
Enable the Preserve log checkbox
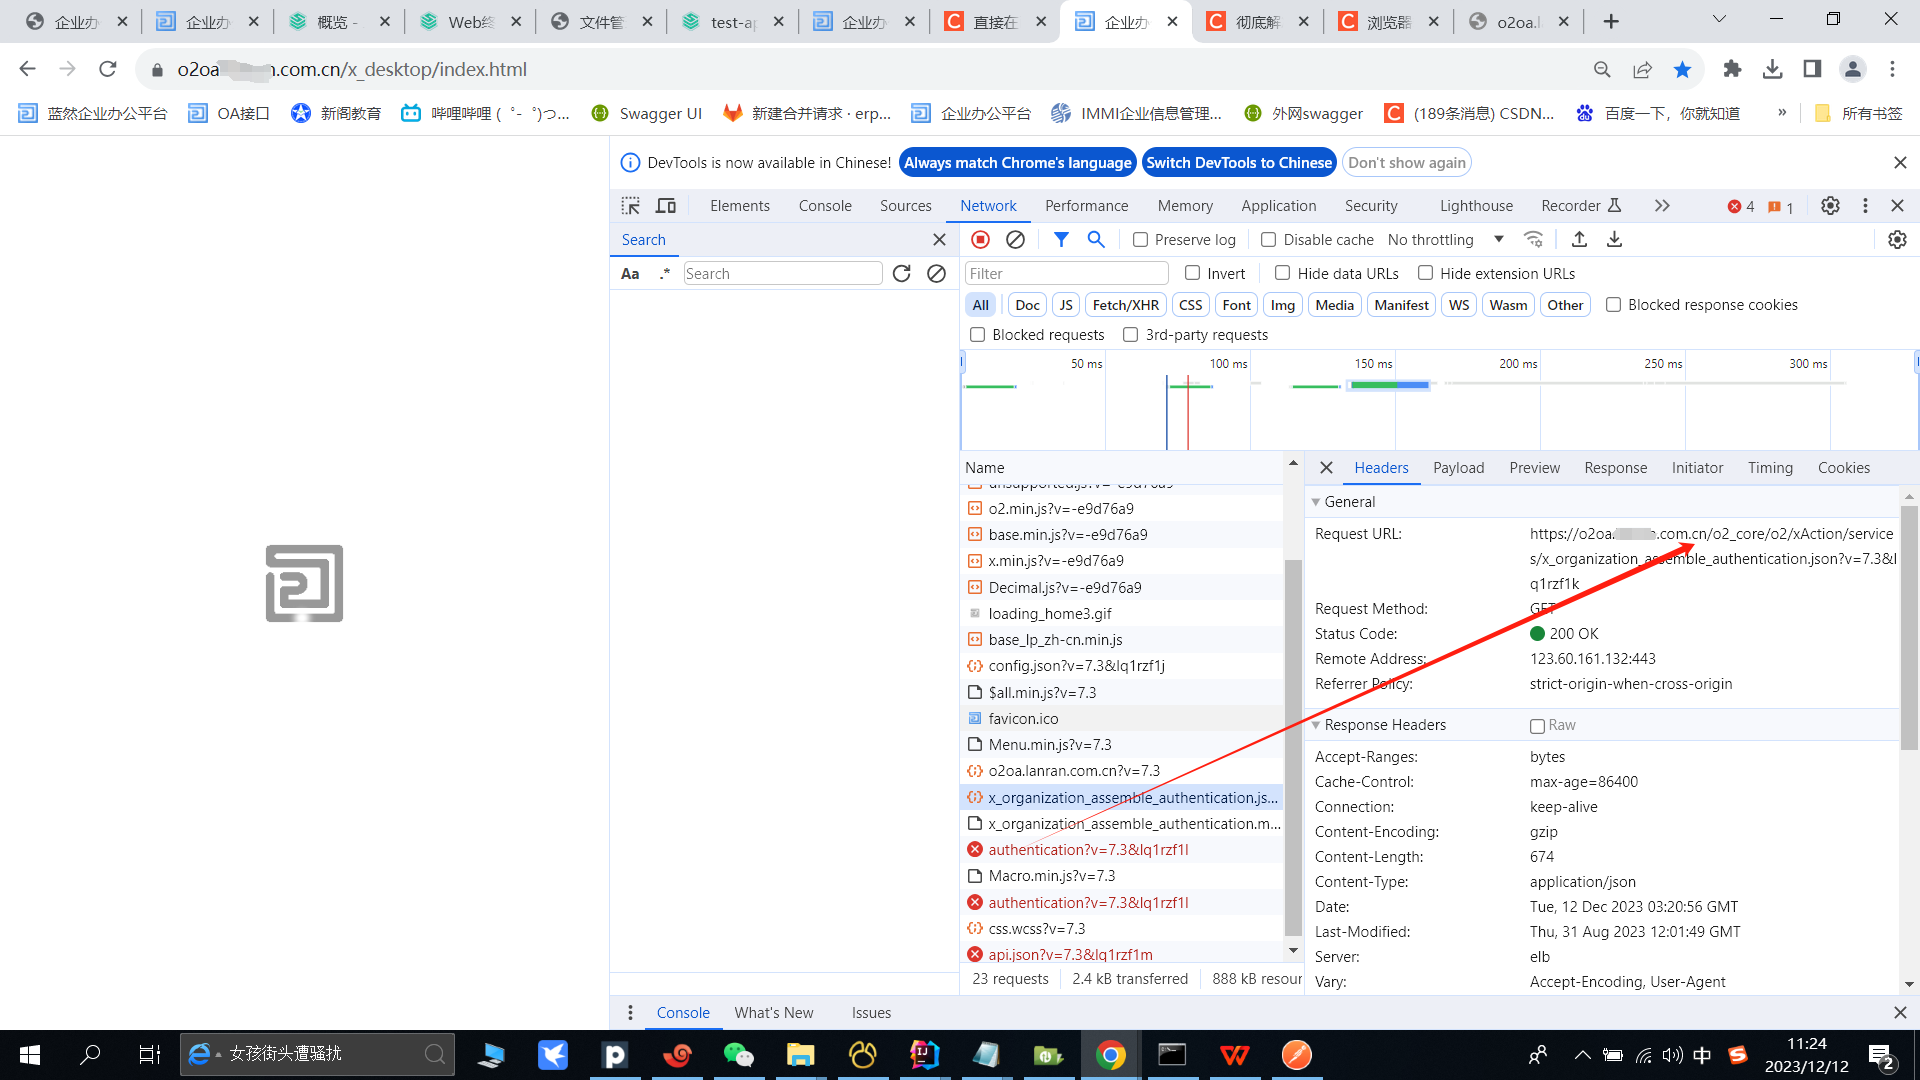pos(1140,240)
